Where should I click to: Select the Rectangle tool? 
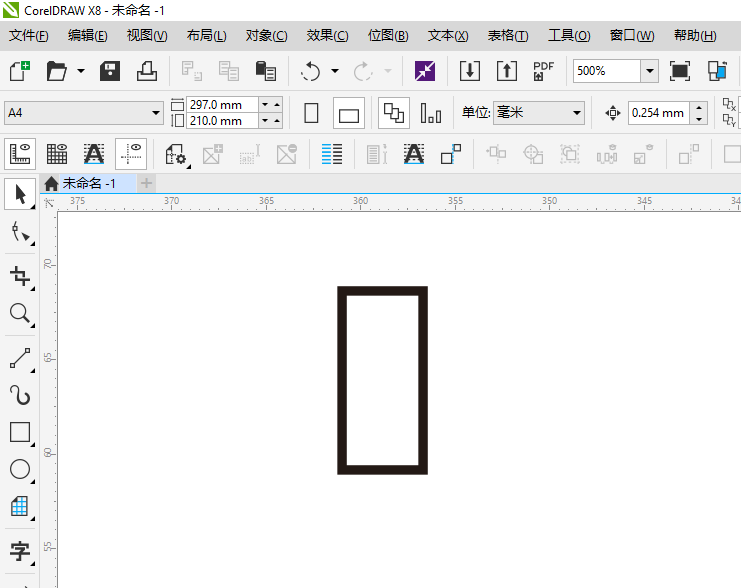[x=19, y=432]
